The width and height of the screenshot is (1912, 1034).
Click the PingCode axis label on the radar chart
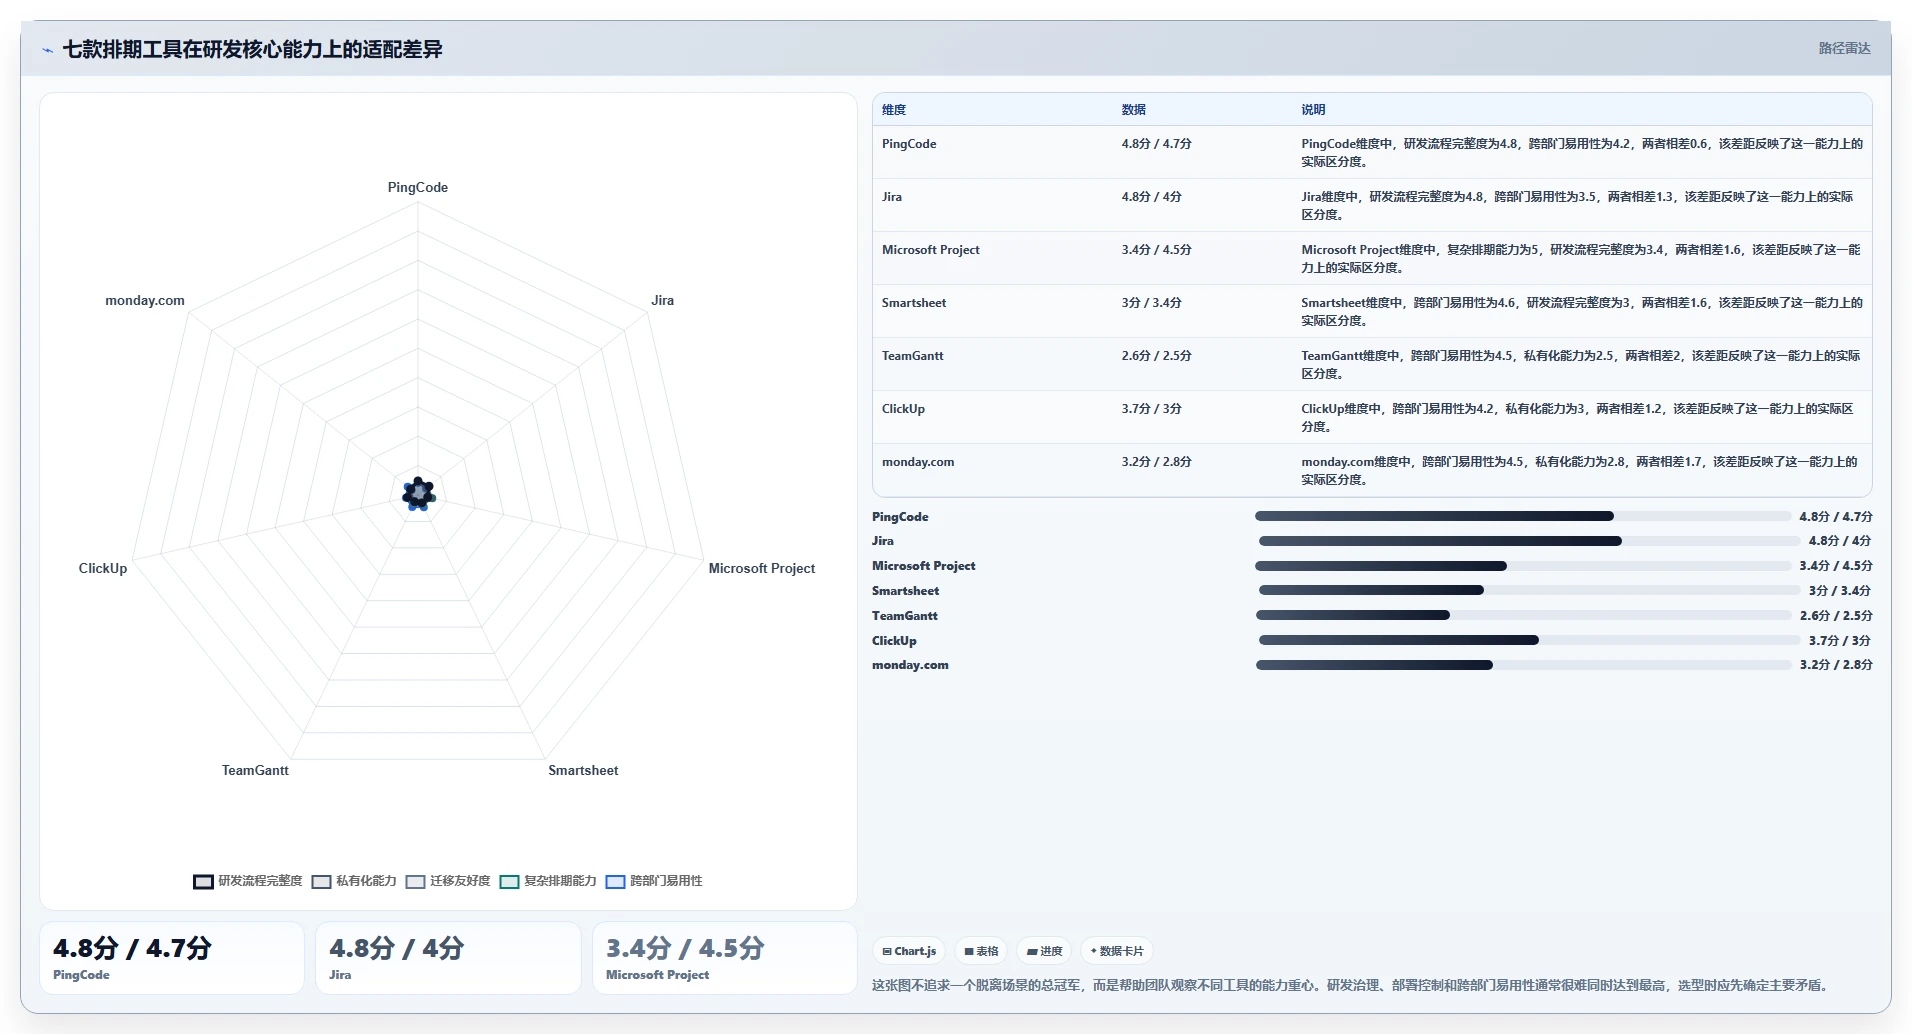pyautogui.click(x=418, y=188)
